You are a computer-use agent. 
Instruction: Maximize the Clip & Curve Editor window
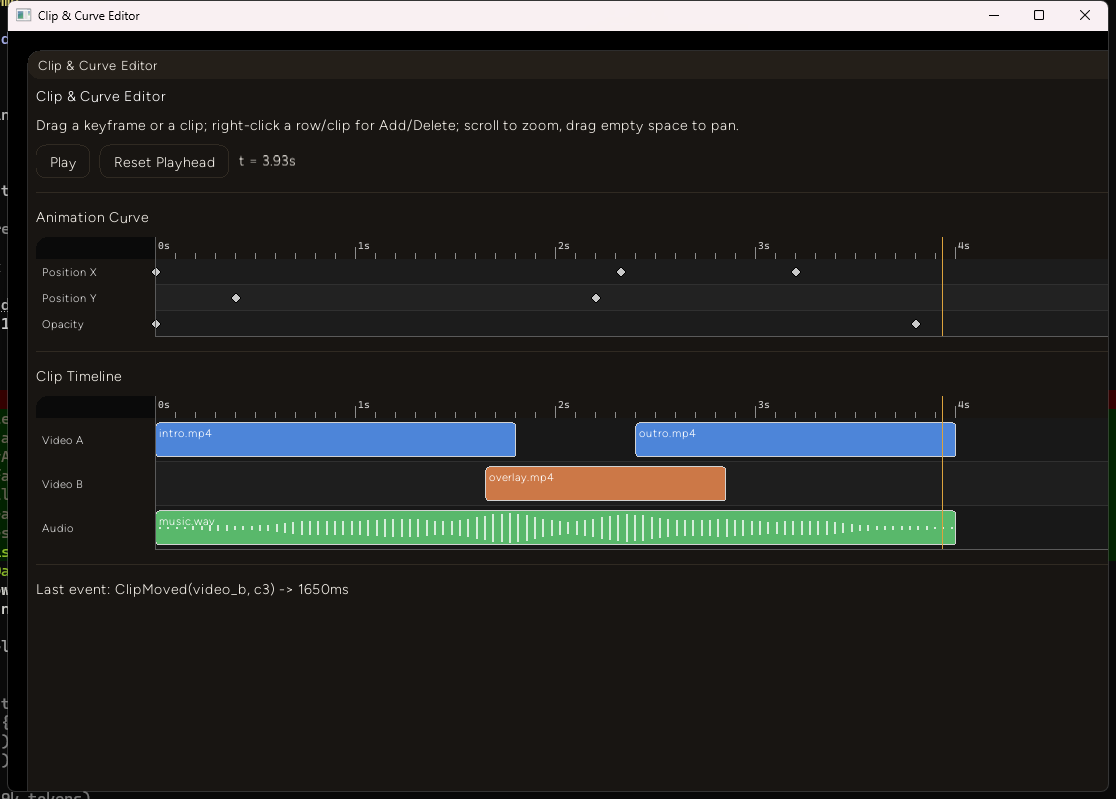(1038, 16)
